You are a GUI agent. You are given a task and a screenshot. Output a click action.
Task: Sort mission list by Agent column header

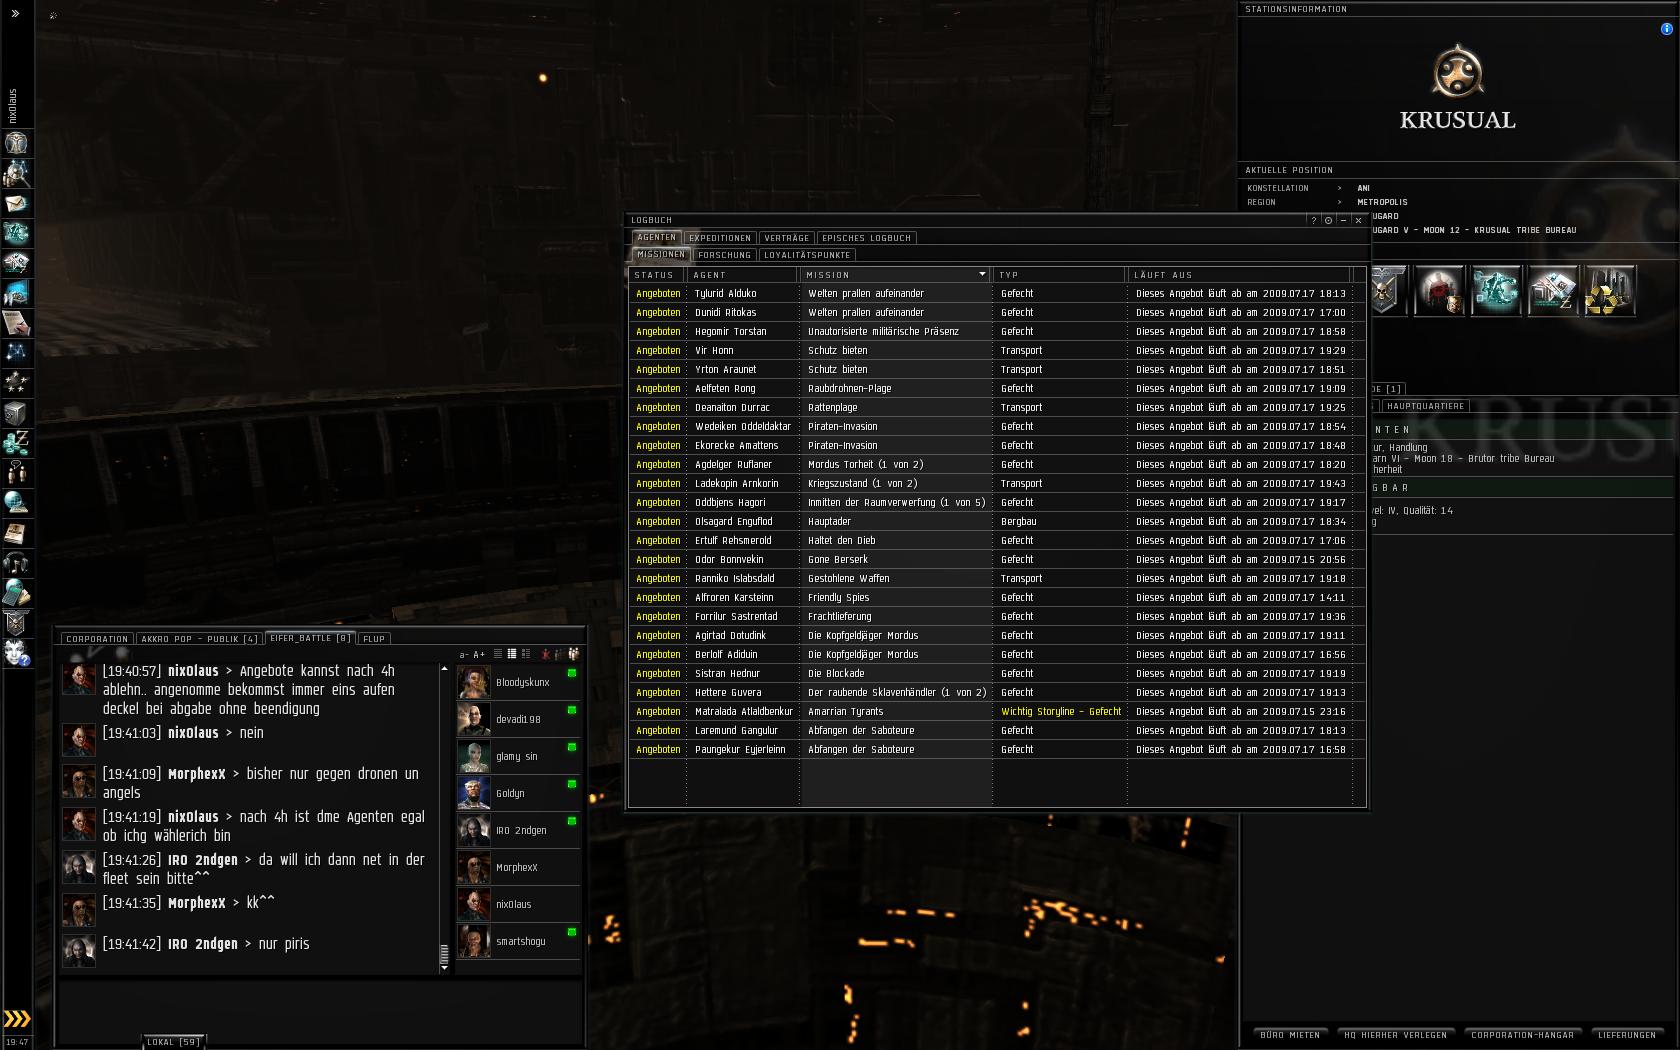(x=741, y=274)
